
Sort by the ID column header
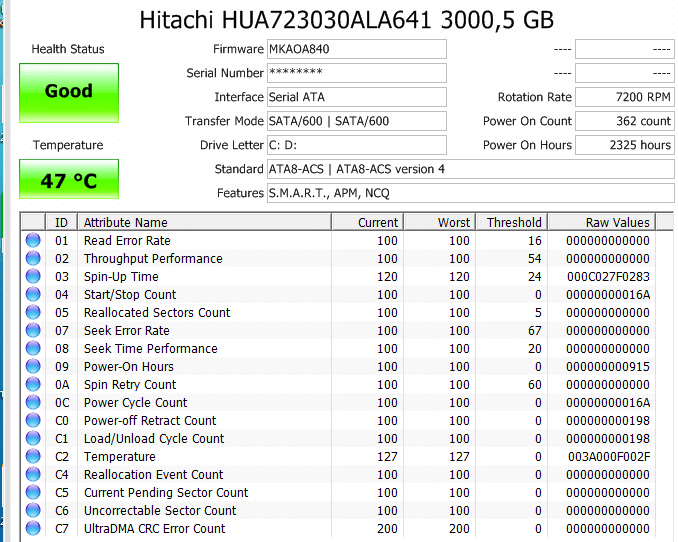point(61,222)
